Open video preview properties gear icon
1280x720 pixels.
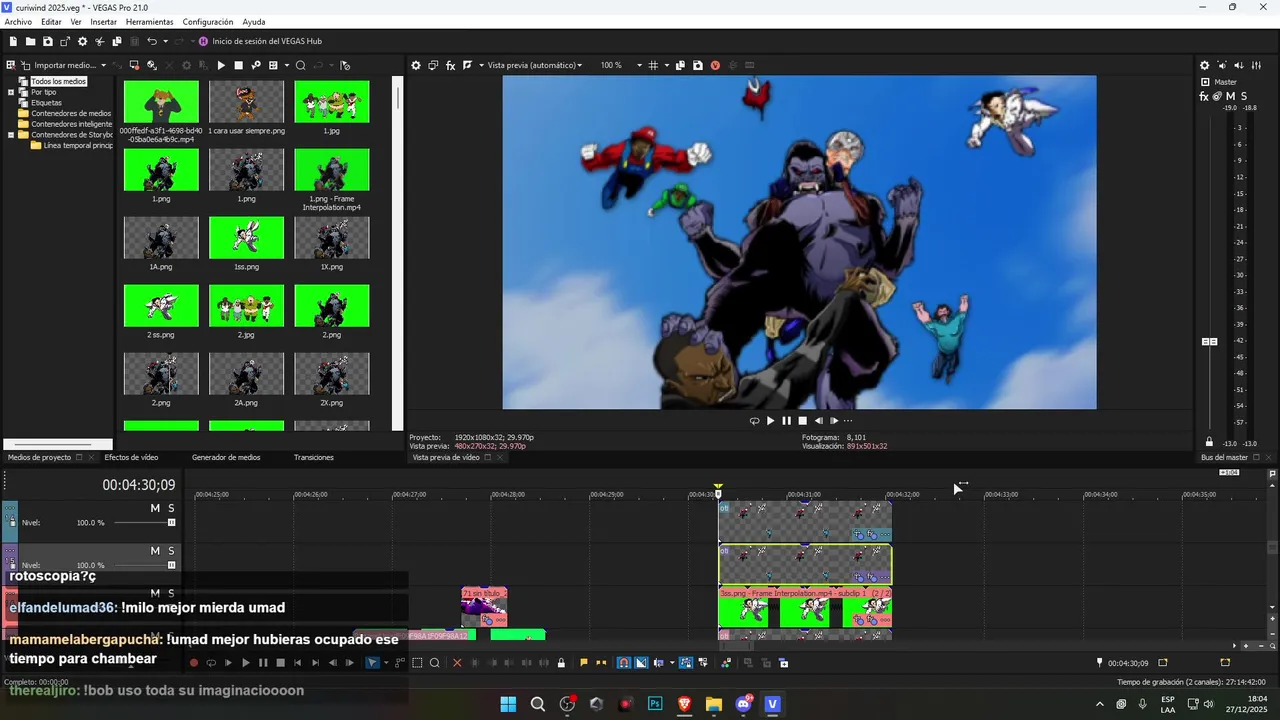pyautogui.click(x=416, y=65)
